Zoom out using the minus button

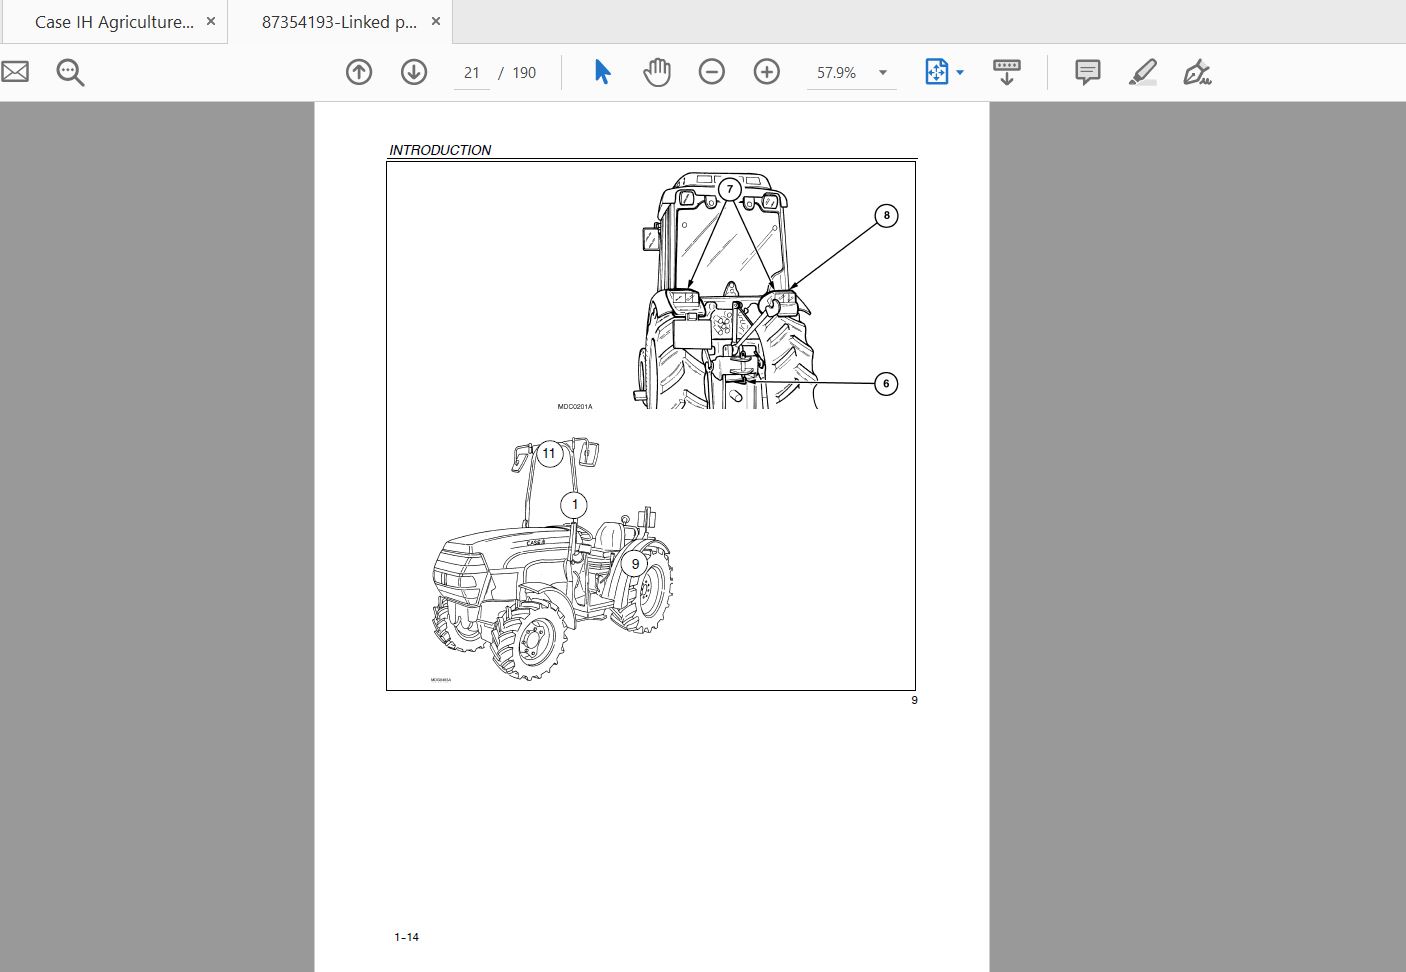[712, 71]
